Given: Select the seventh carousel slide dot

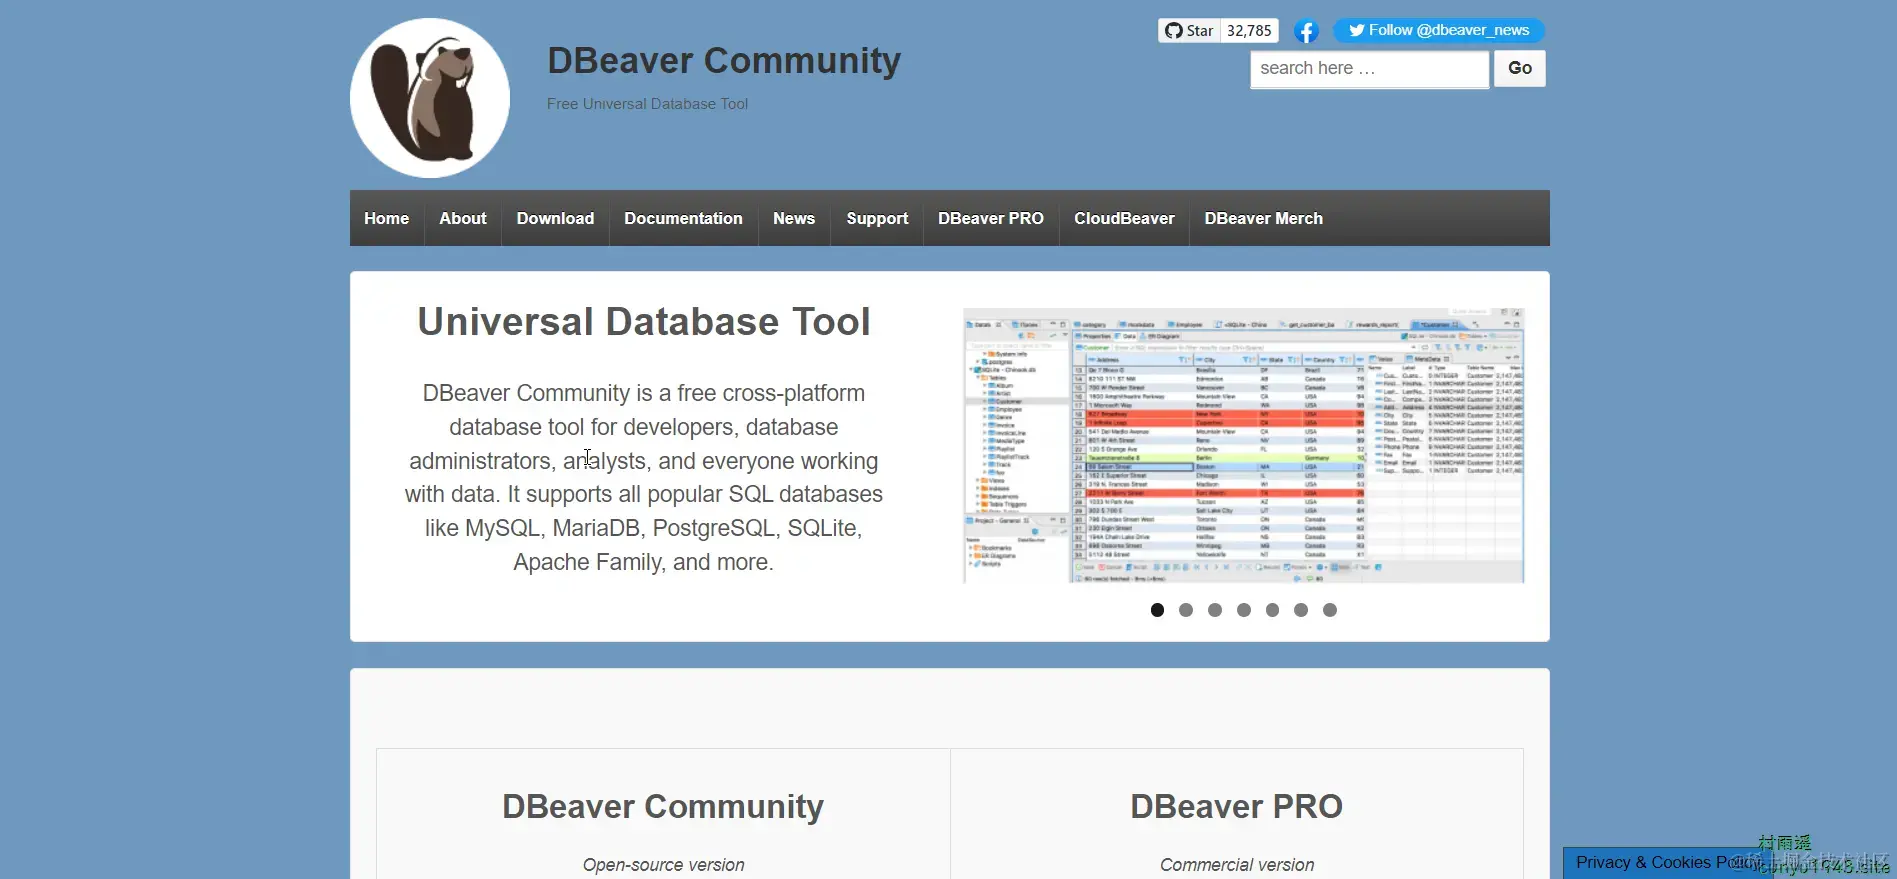Looking at the screenshot, I should (x=1330, y=610).
